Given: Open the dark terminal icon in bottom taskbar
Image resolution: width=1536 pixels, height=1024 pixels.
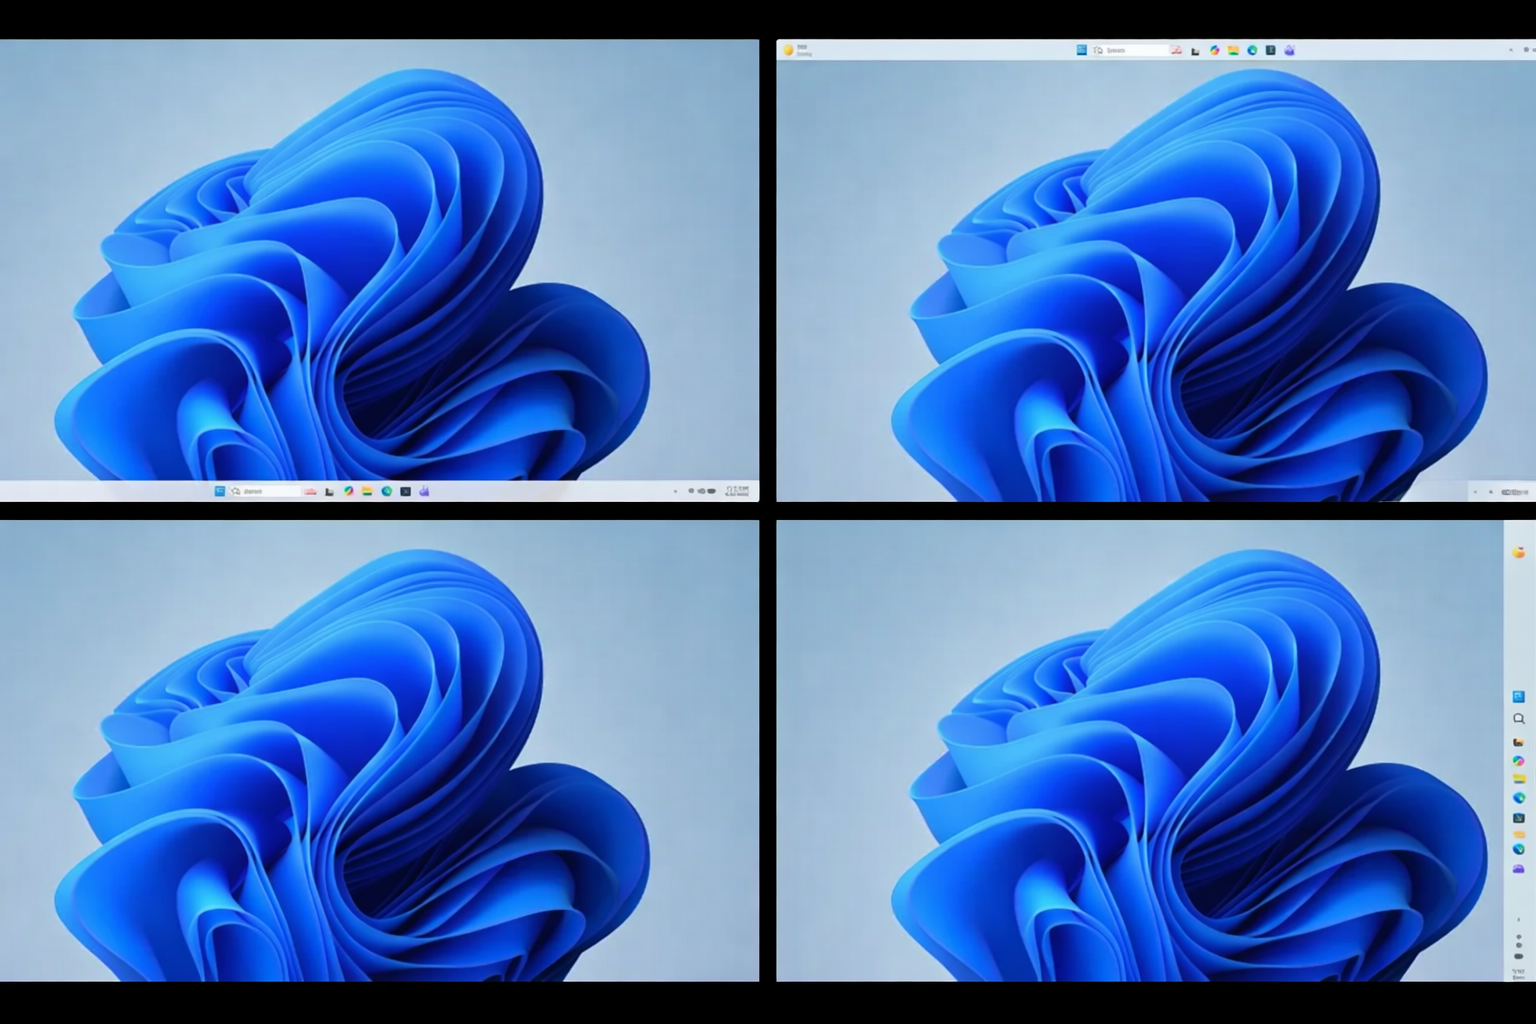Looking at the screenshot, I should click(405, 491).
